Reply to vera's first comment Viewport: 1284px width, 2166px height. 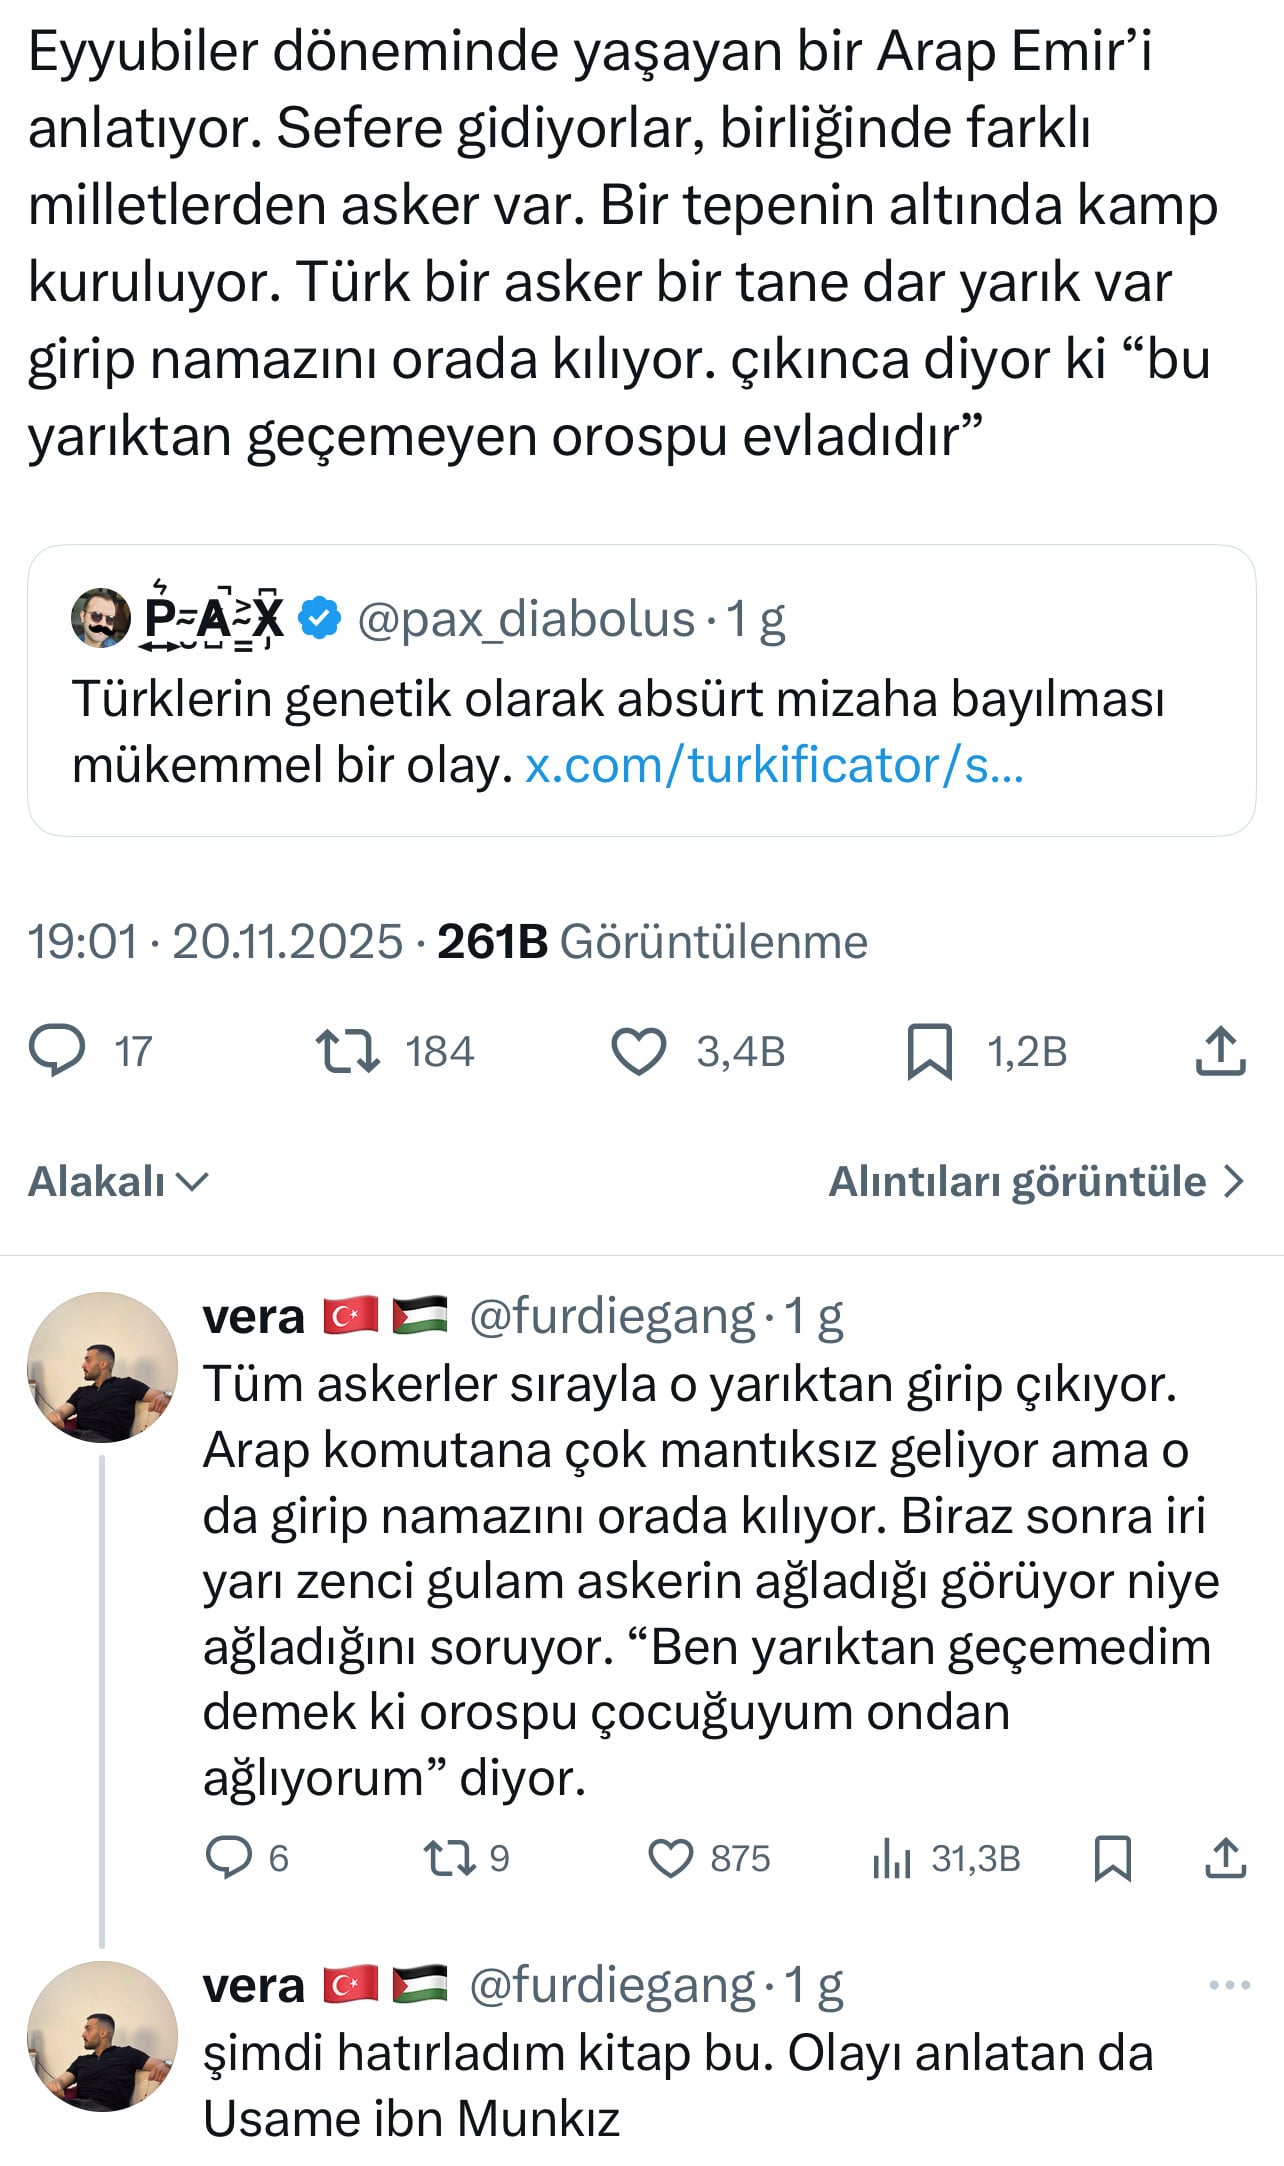[x=229, y=1858]
